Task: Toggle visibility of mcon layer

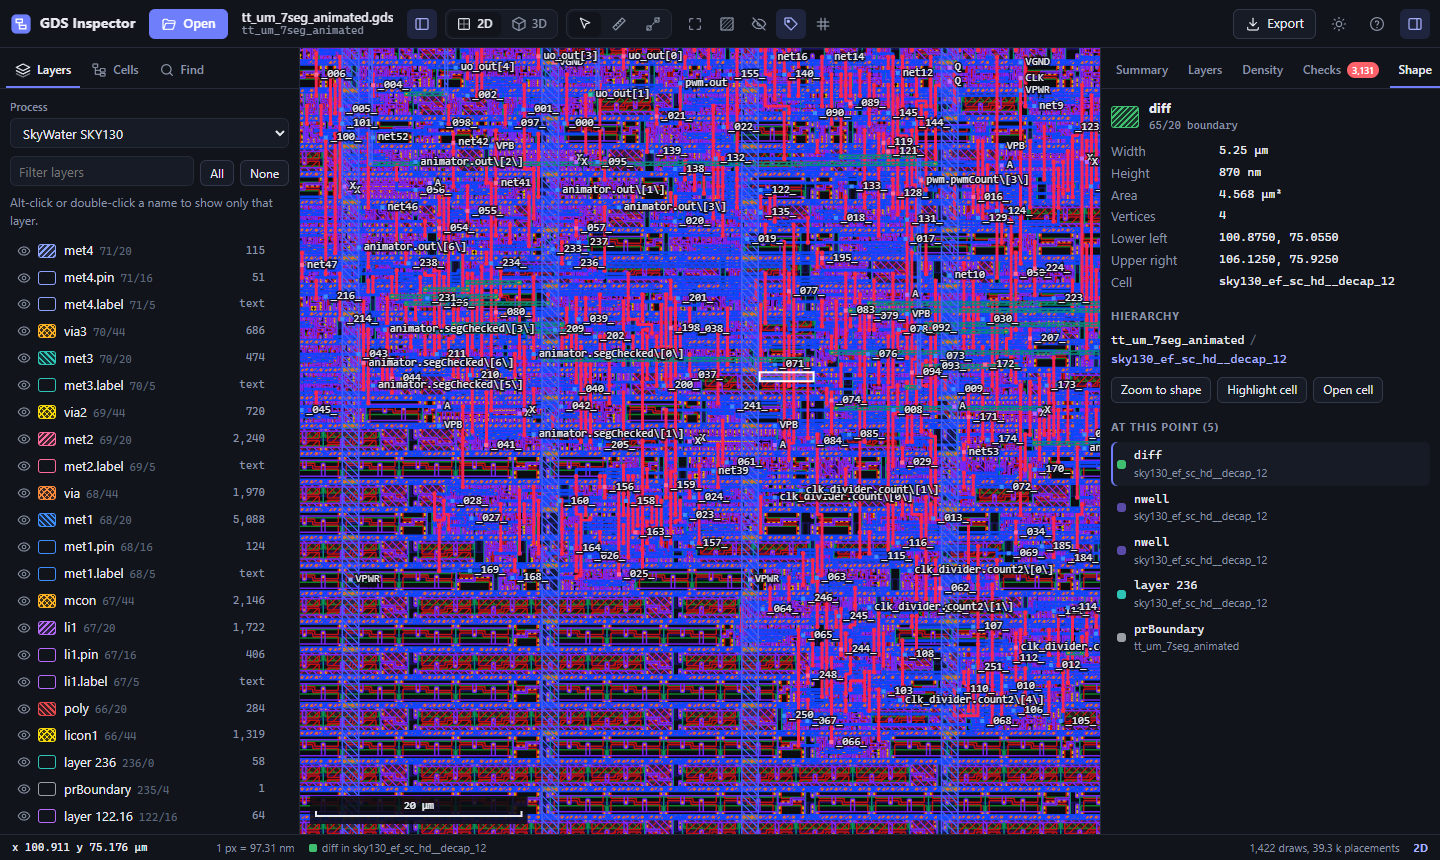Action: pyautogui.click(x=24, y=601)
